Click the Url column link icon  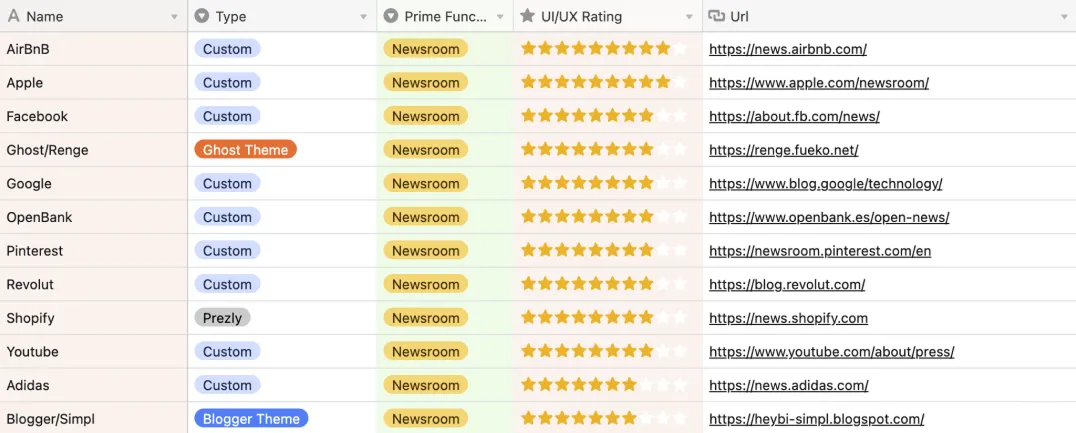pyautogui.click(x=716, y=16)
